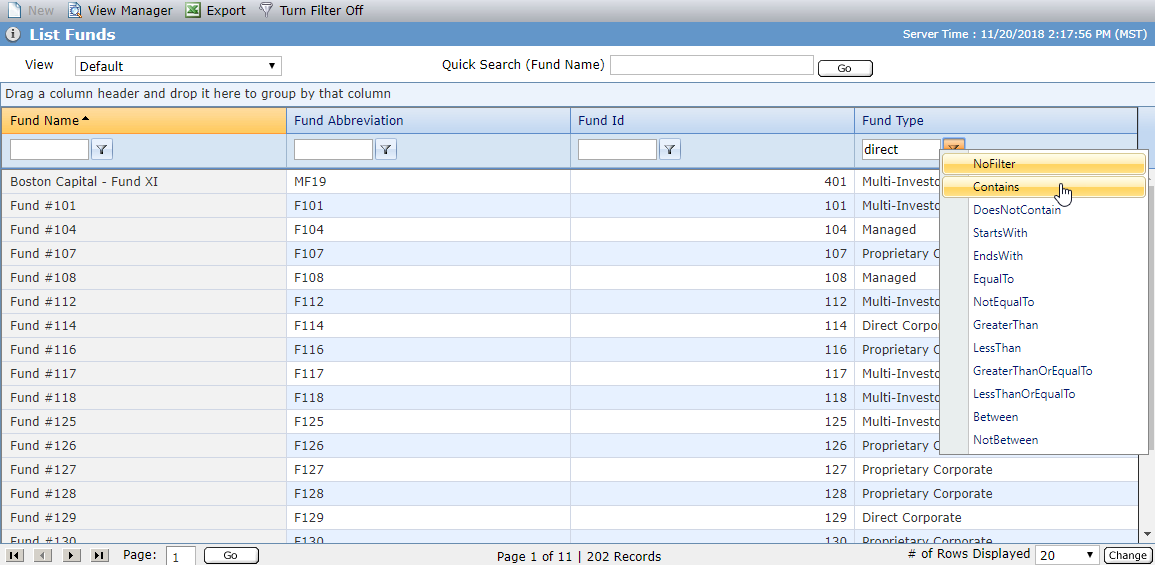The width and height of the screenshot is (1155, 565).
Task: Select Contains from filter menu
Action: (x=1044, y=187)
